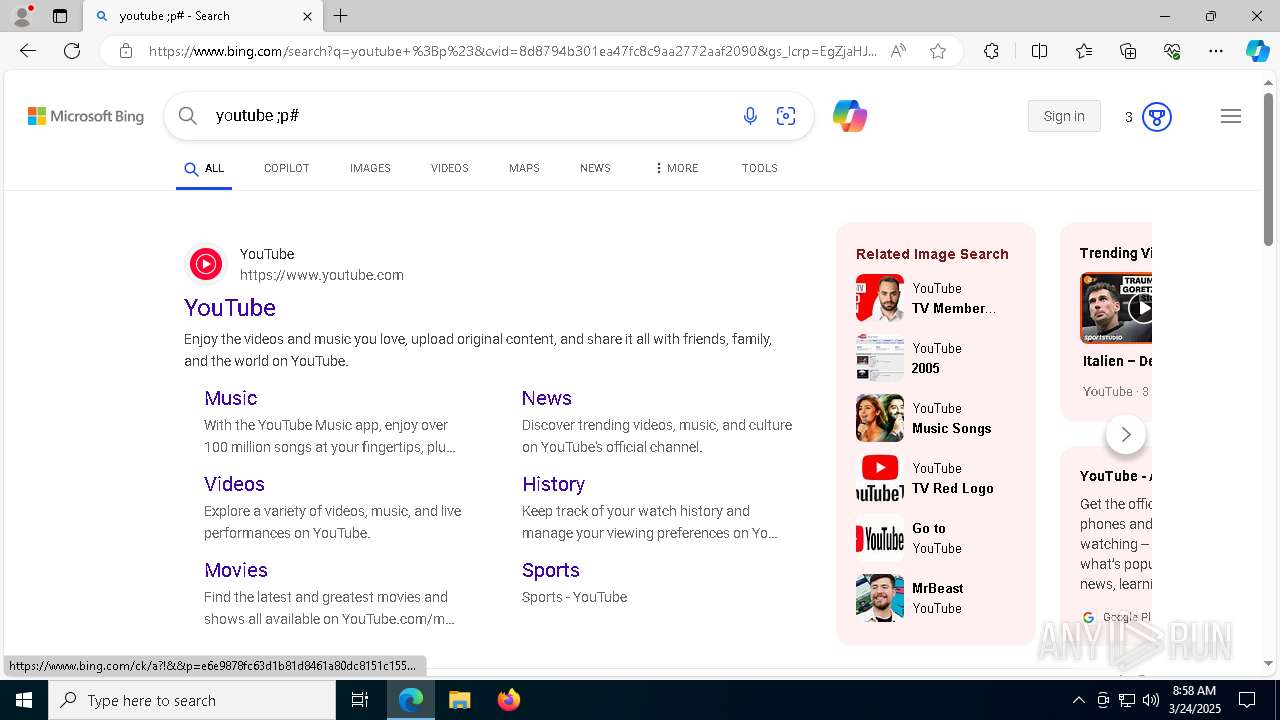The width and height of the screenshot is (1280, 720).
Task: Switch to the ALL results tab
Action: pos(204,168)
